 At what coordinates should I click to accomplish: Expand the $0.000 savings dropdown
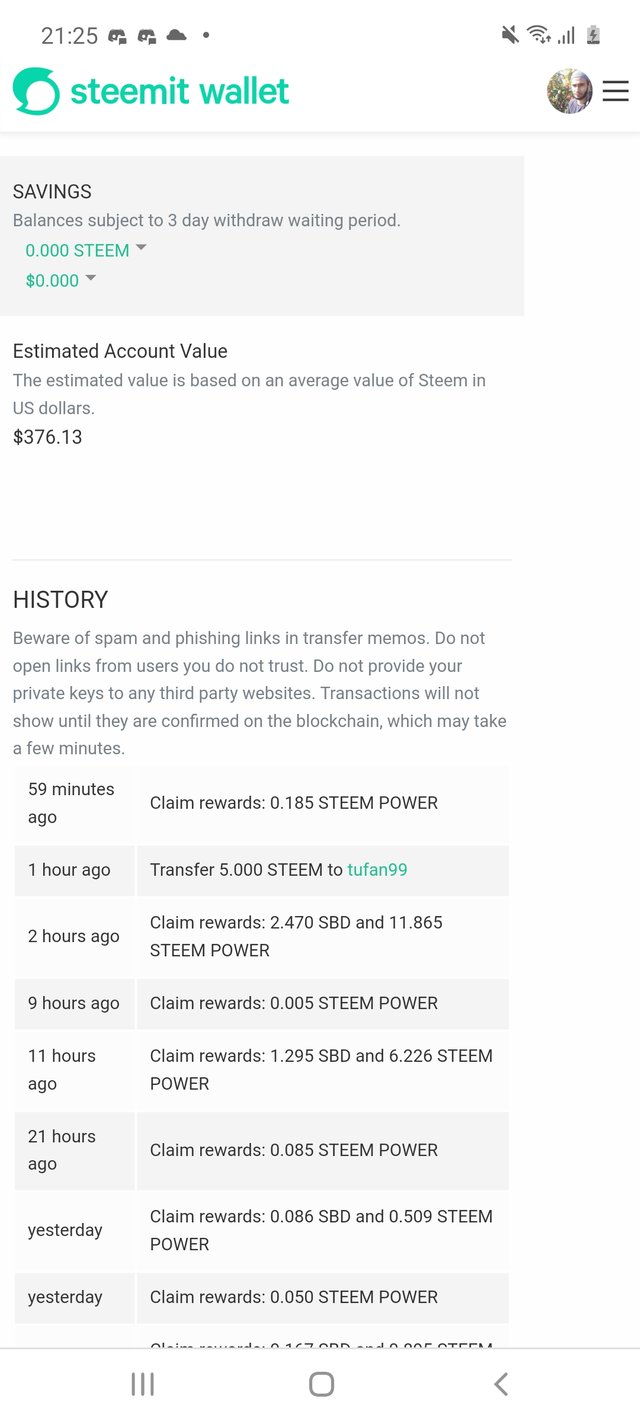pyautogui.click(x=61, y=280)
